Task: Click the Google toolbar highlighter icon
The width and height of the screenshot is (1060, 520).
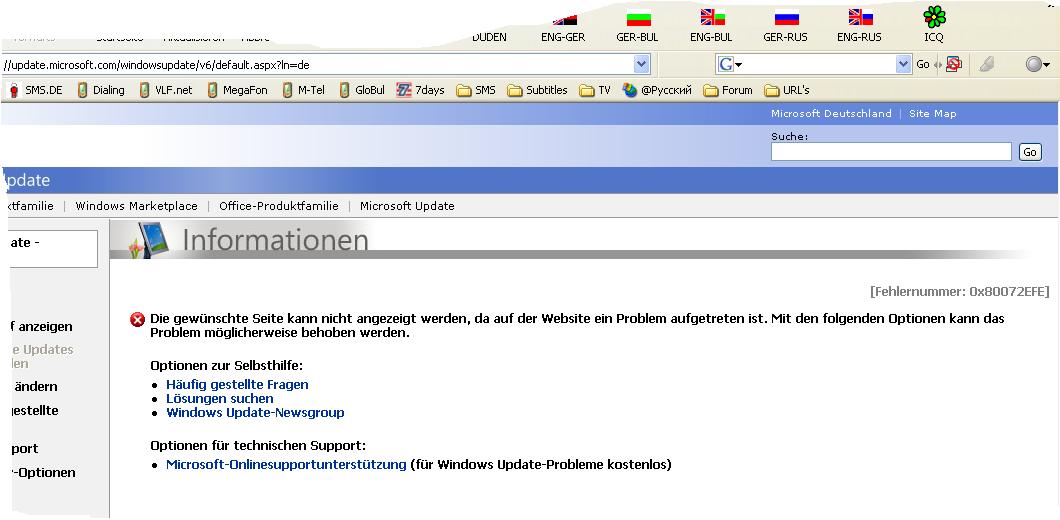Action: 986,64
